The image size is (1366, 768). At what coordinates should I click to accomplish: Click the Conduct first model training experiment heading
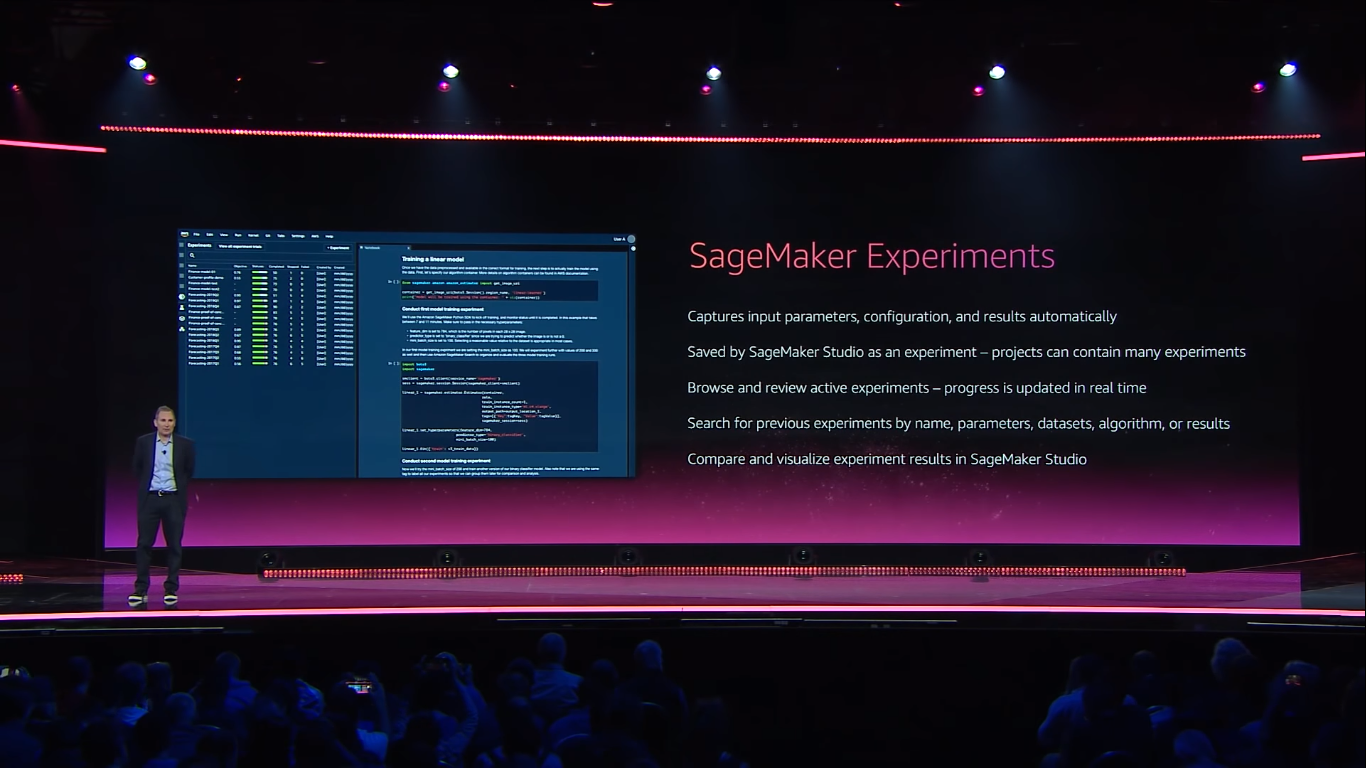pyautogui.click(x=443, y=309)
